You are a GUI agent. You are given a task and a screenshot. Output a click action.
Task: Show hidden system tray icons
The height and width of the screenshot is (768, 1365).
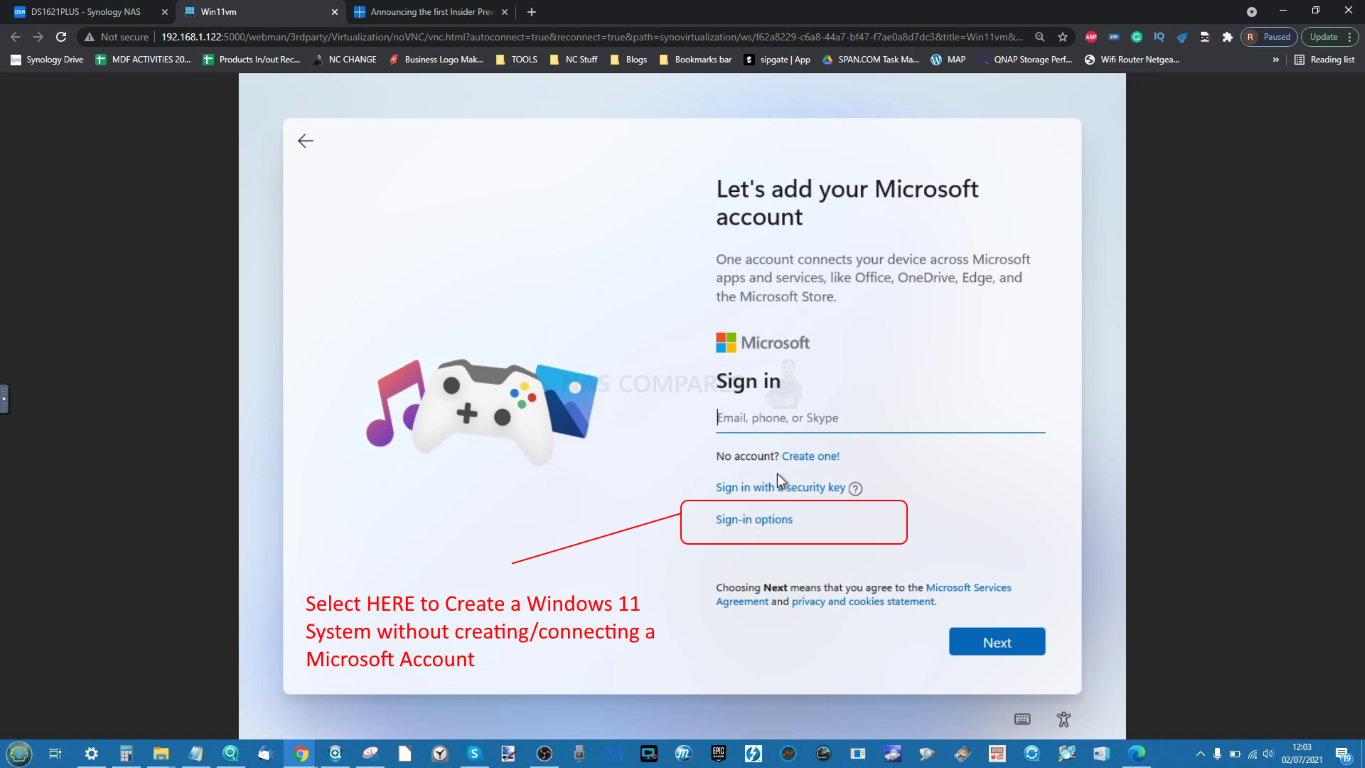pyautogui.click(x=1200, y=753)
